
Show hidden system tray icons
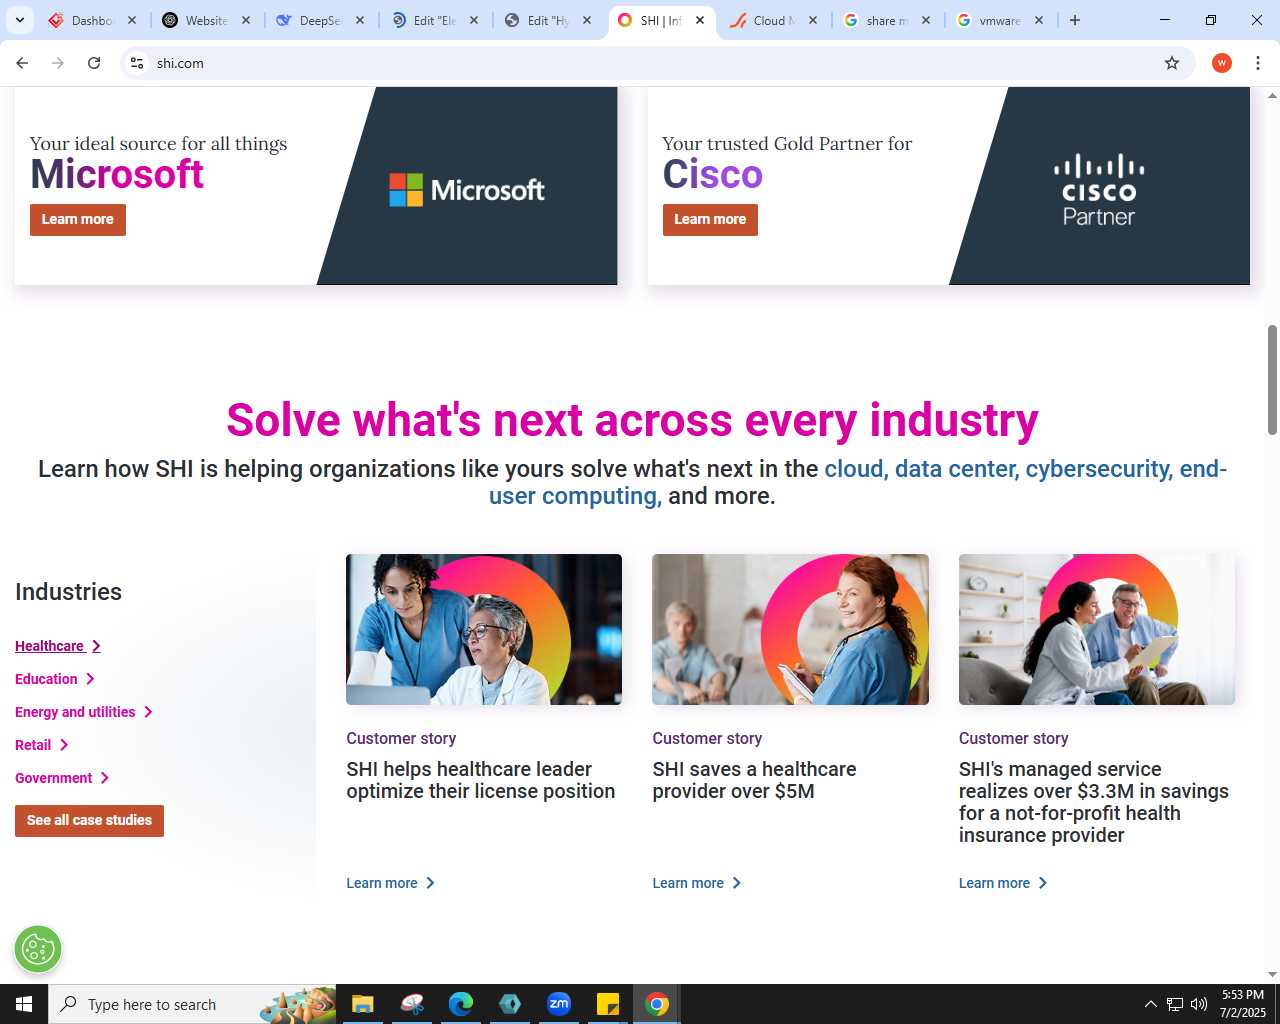point(1150,1004)
